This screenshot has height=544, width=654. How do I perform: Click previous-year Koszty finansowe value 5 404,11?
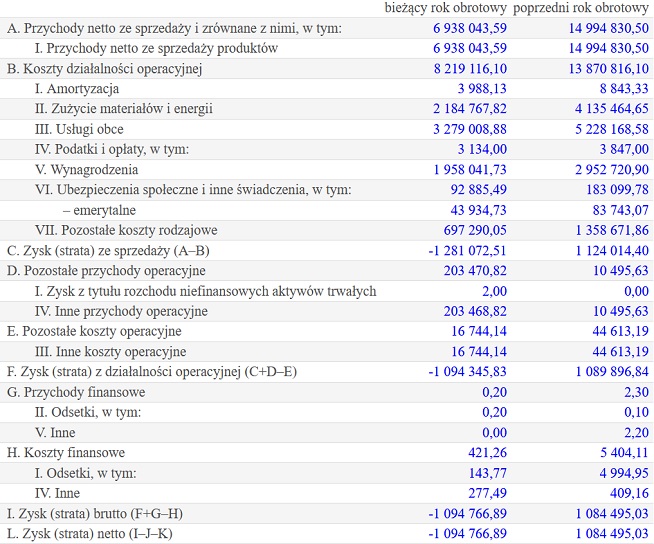(x=624, y=452)
